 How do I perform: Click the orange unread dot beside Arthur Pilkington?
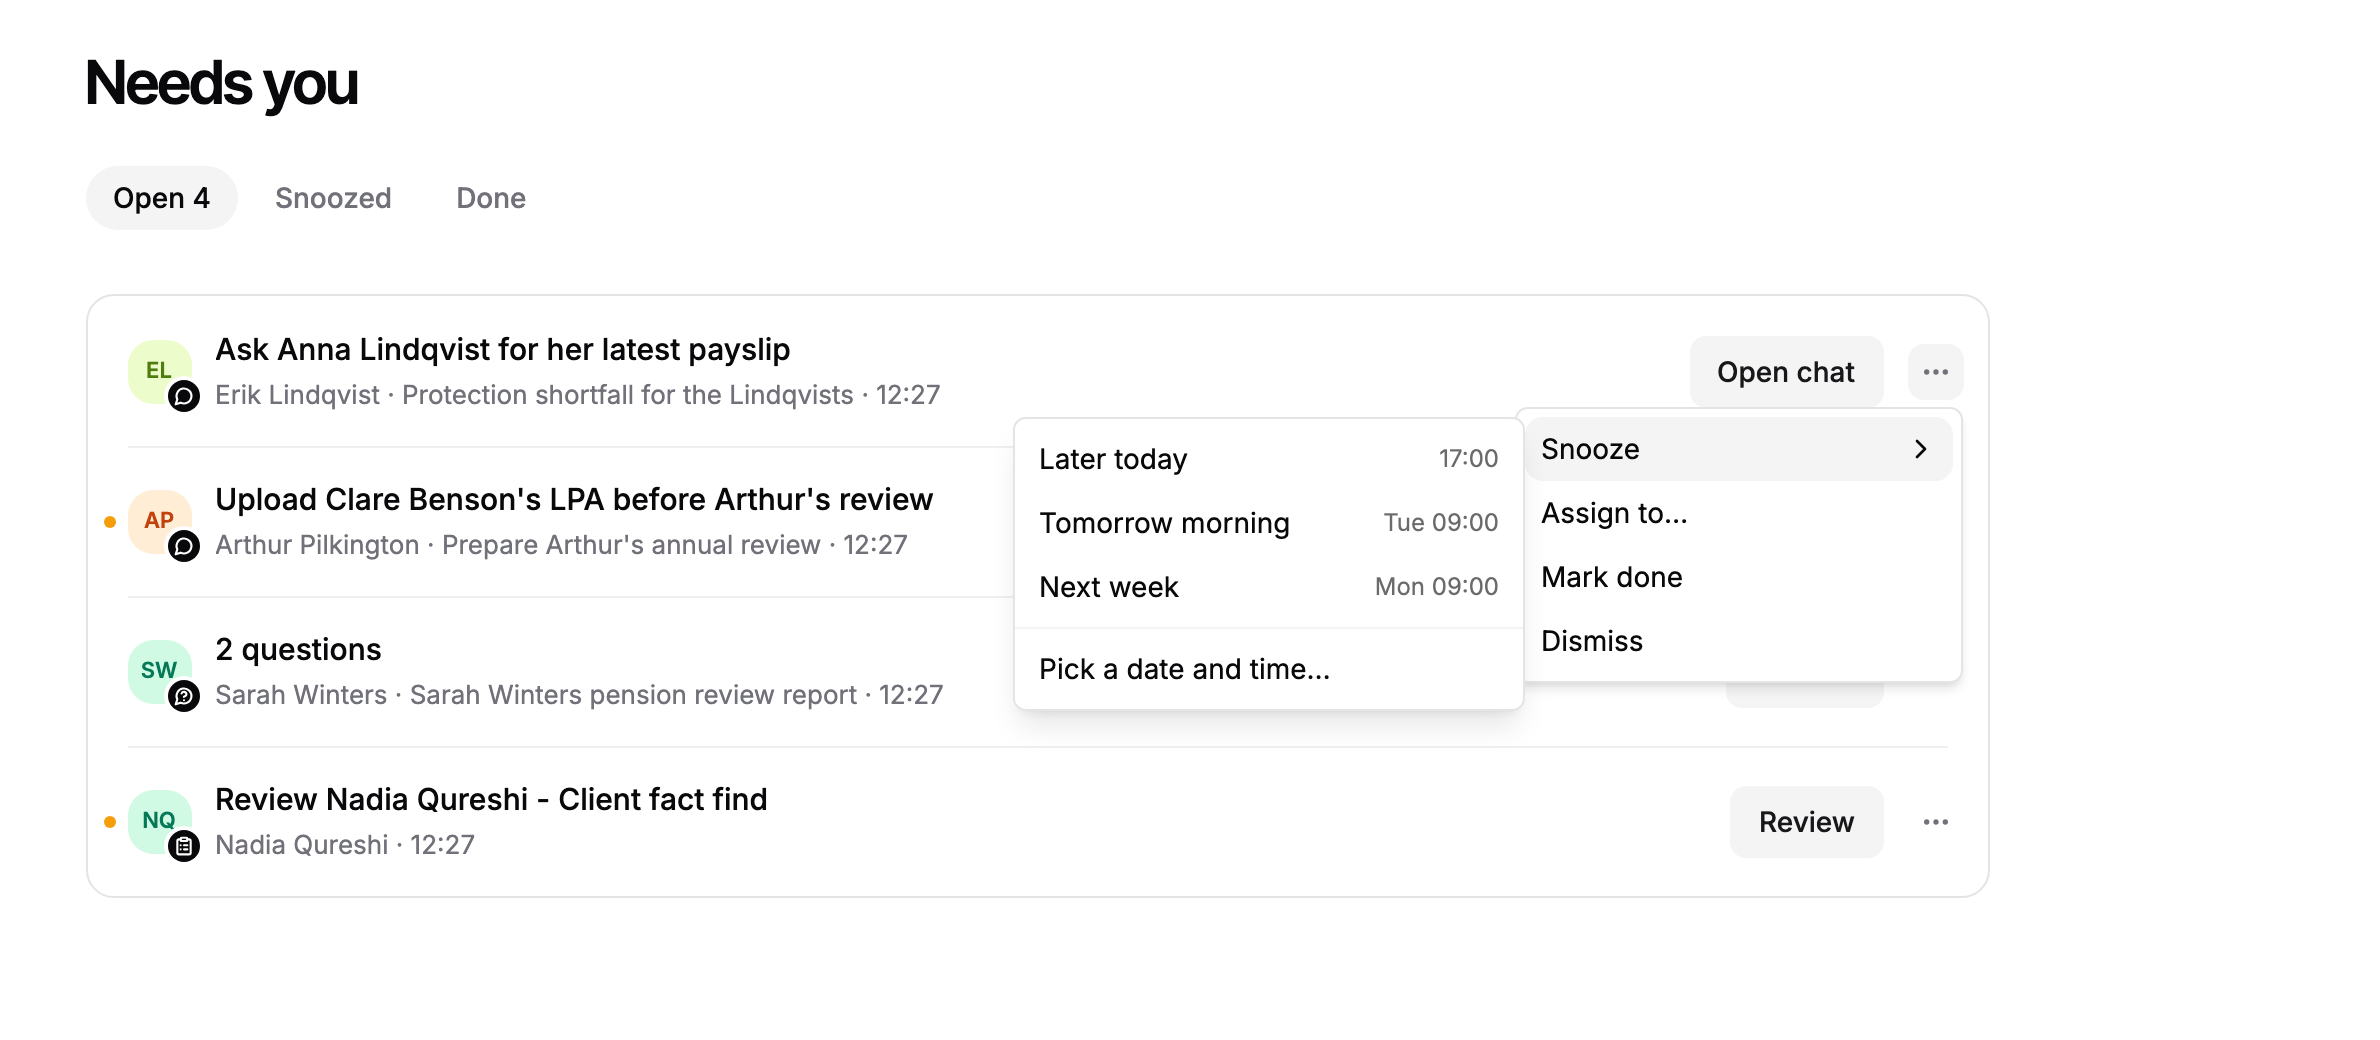pyautogui.click(x=110, y=522)
